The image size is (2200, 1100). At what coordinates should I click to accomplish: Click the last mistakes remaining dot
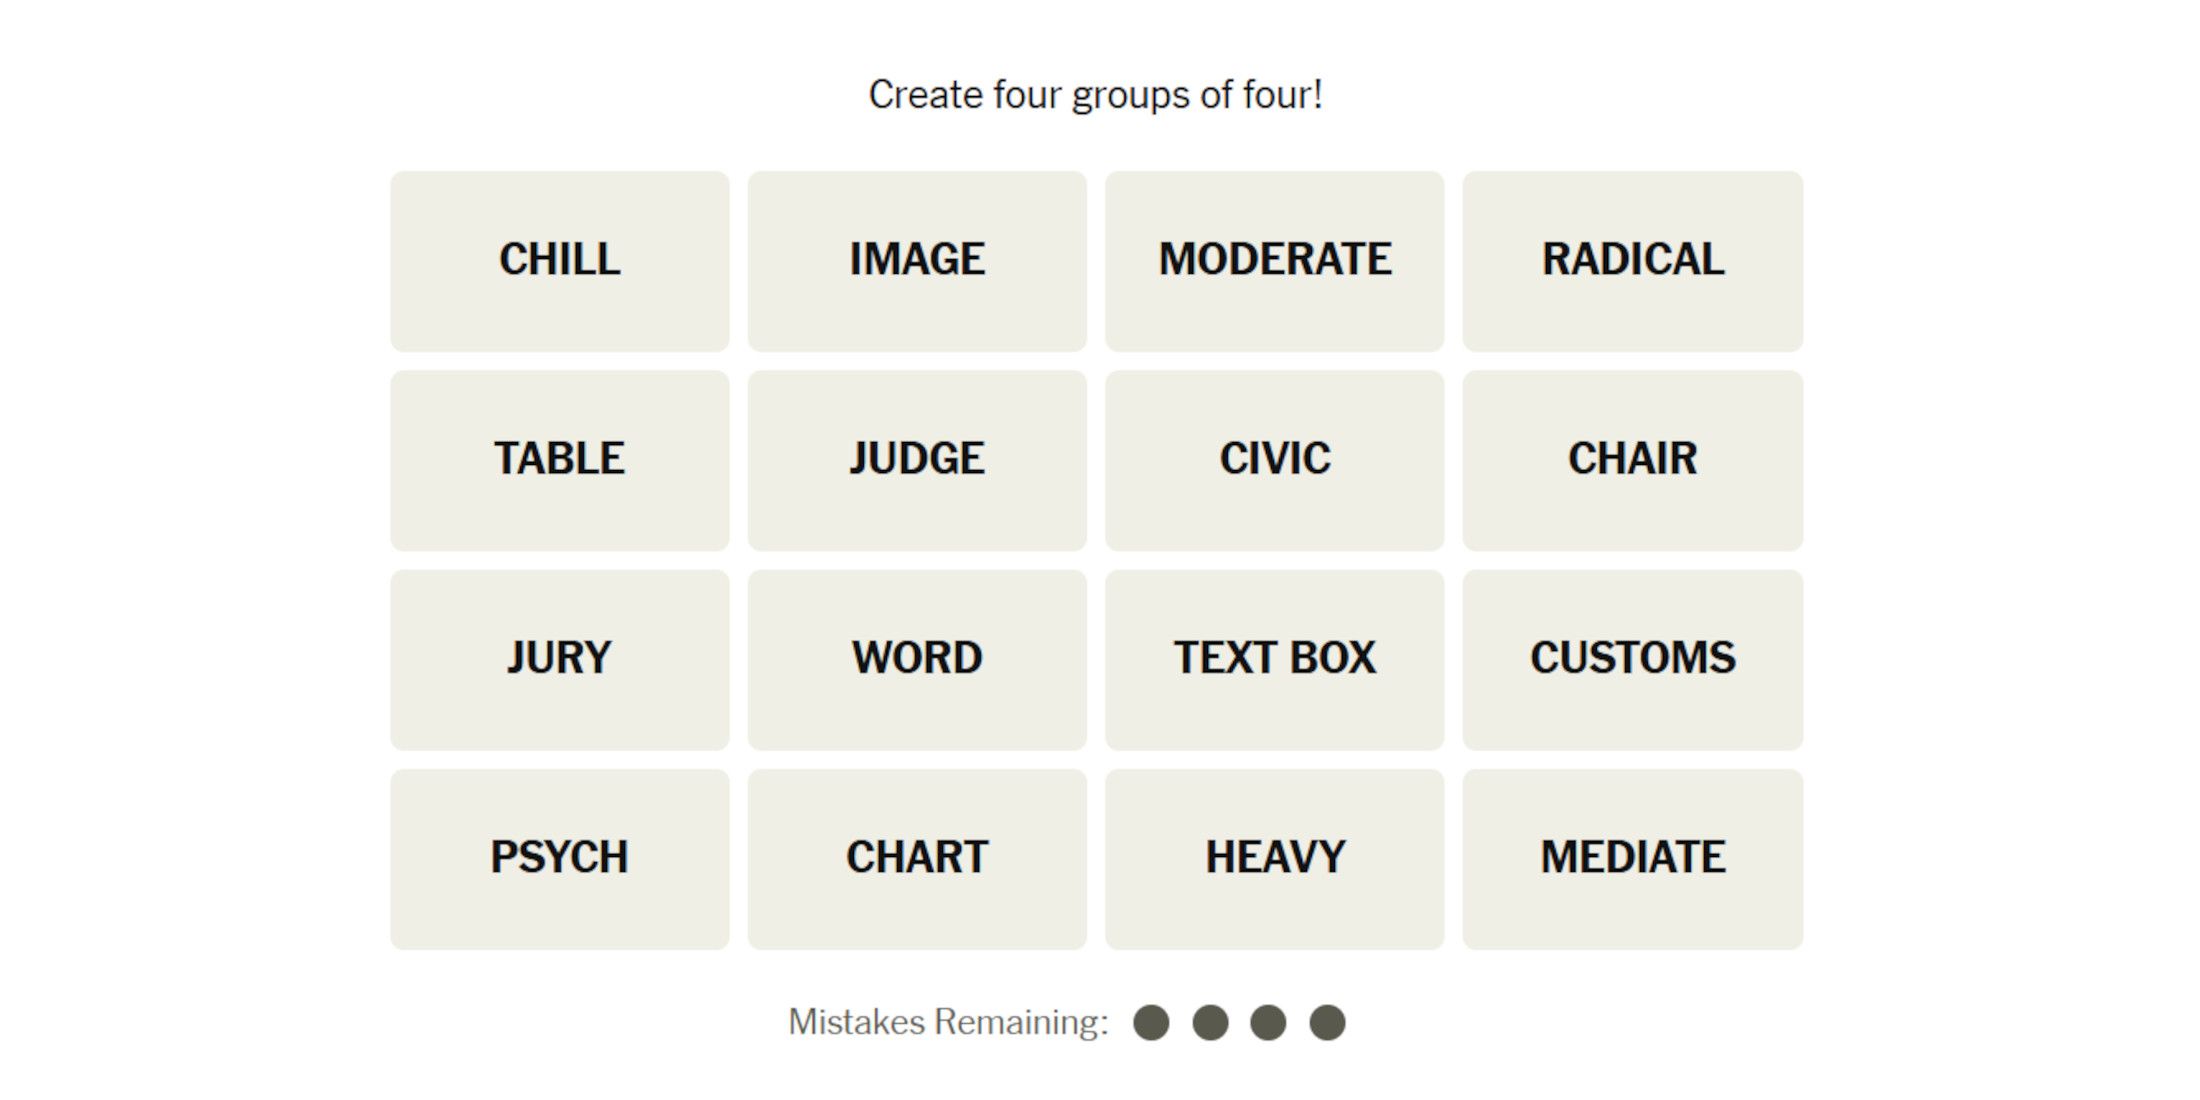tap(1327, 1023)
